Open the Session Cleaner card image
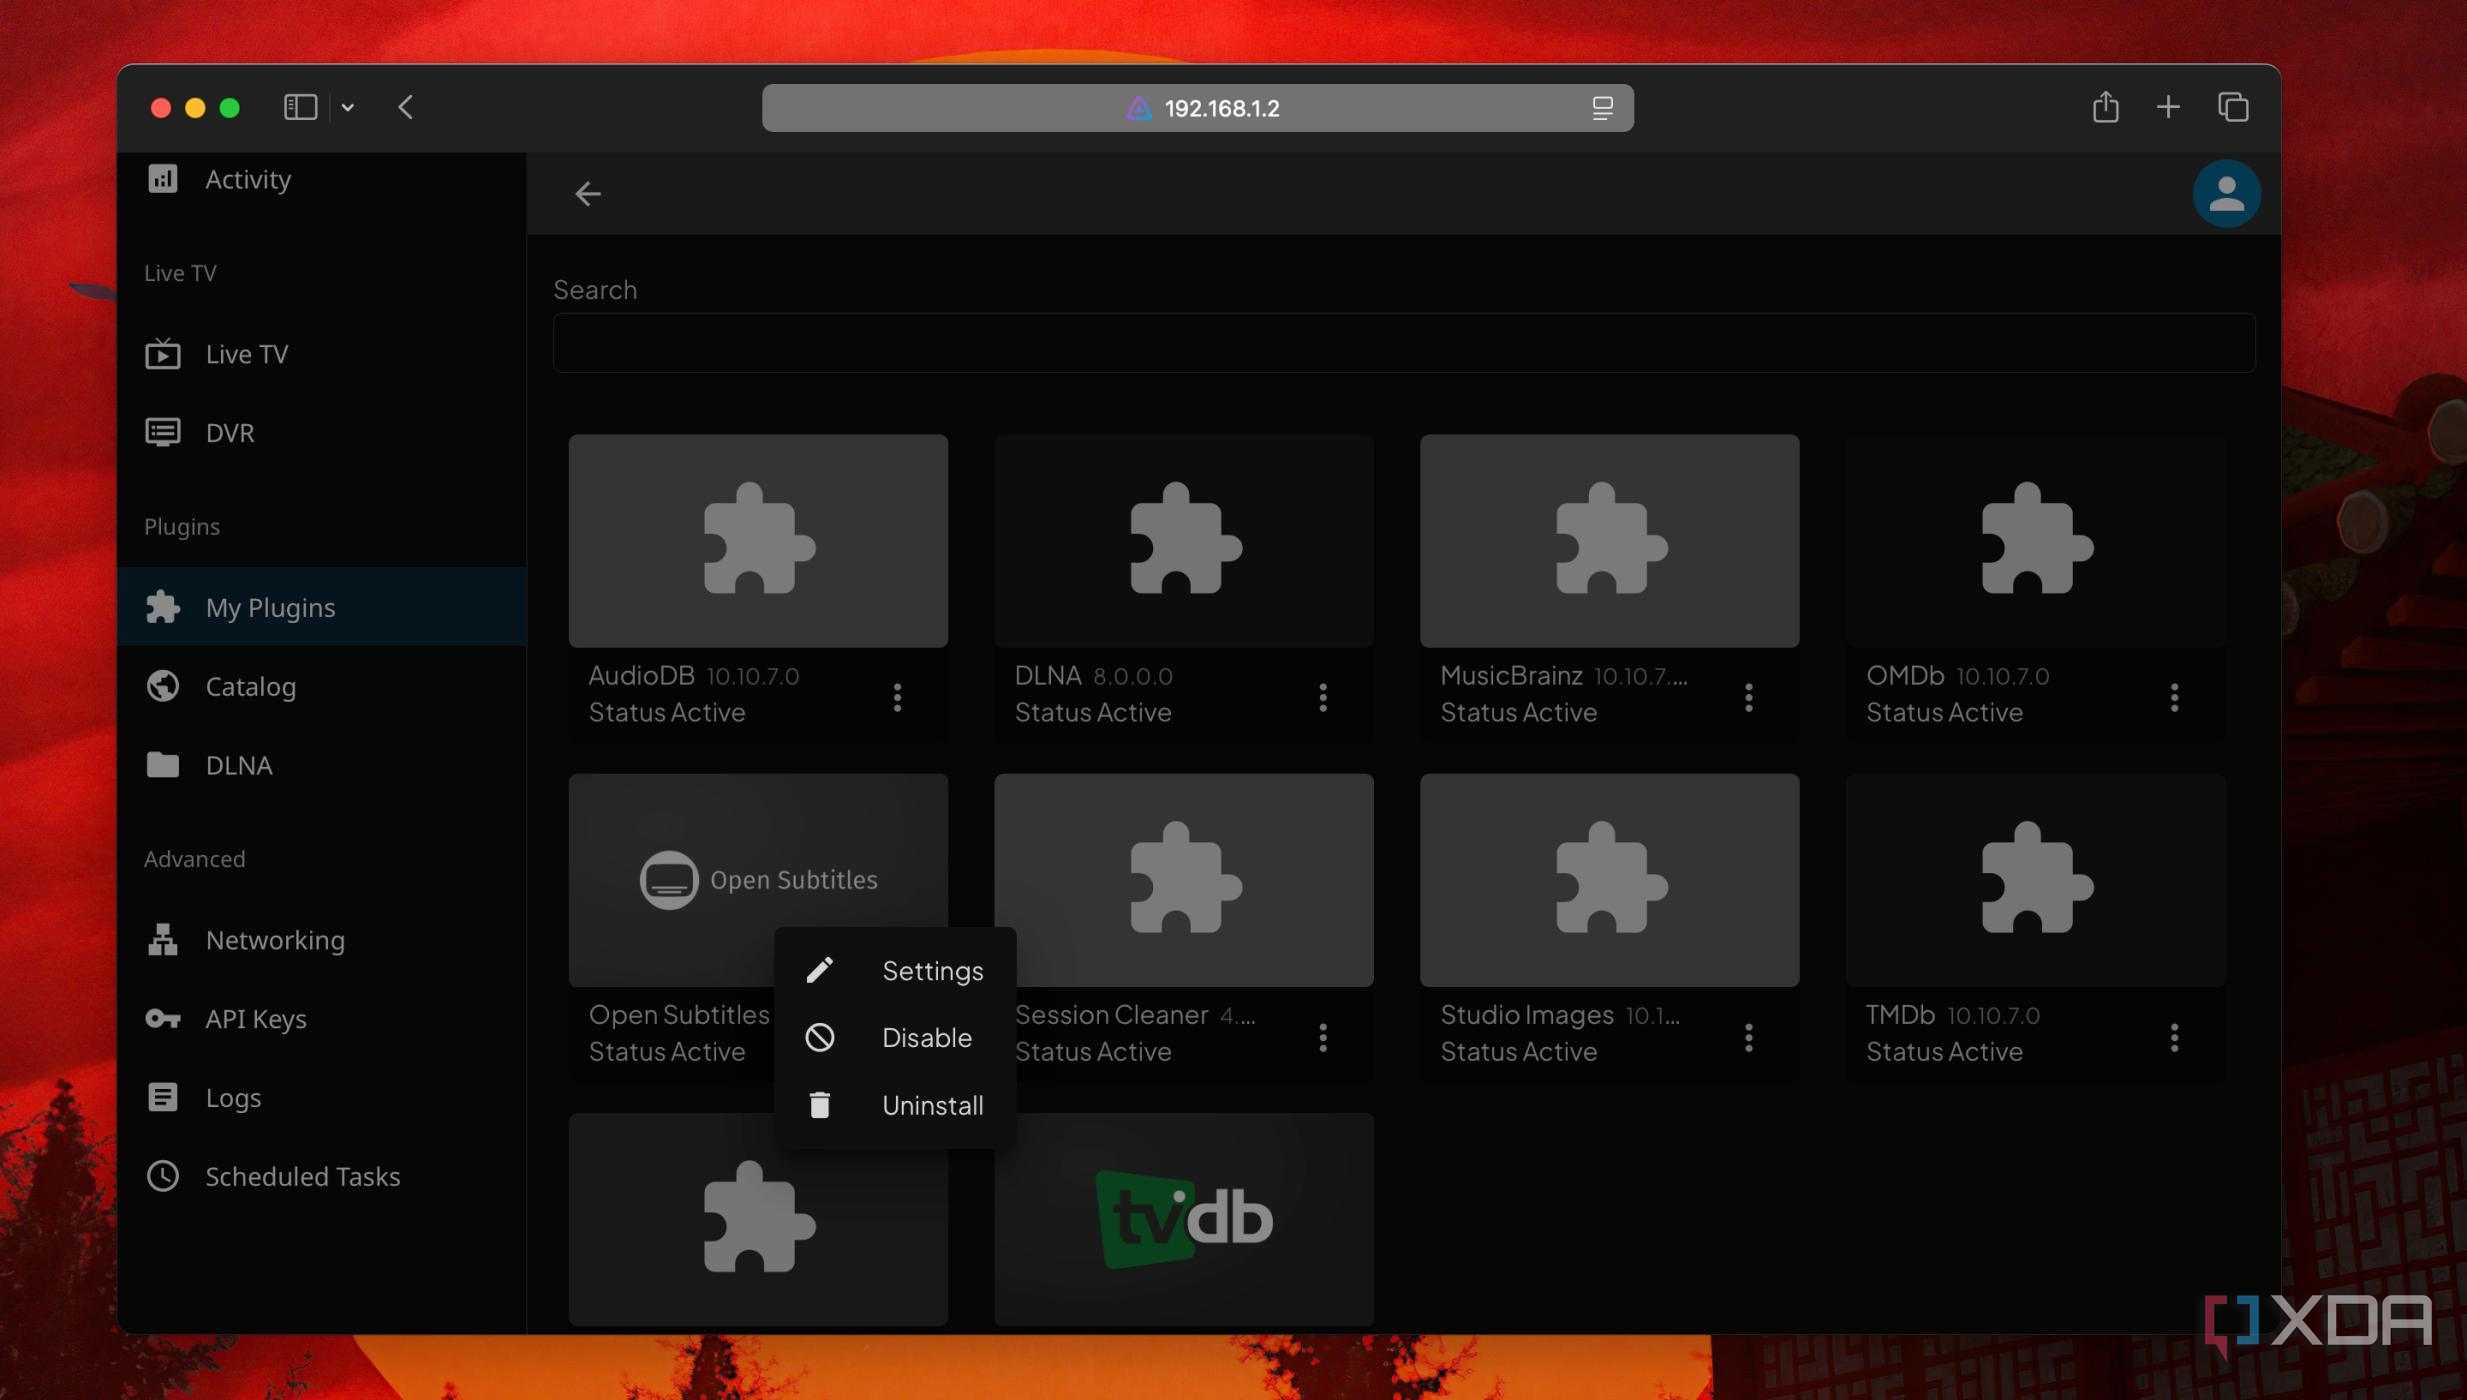 pyautogui.click(x=1183, y=880)
